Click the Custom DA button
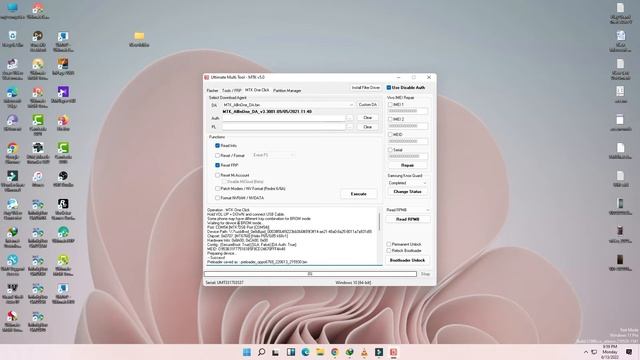The image size is (640, 360). [x=367, y=105]
